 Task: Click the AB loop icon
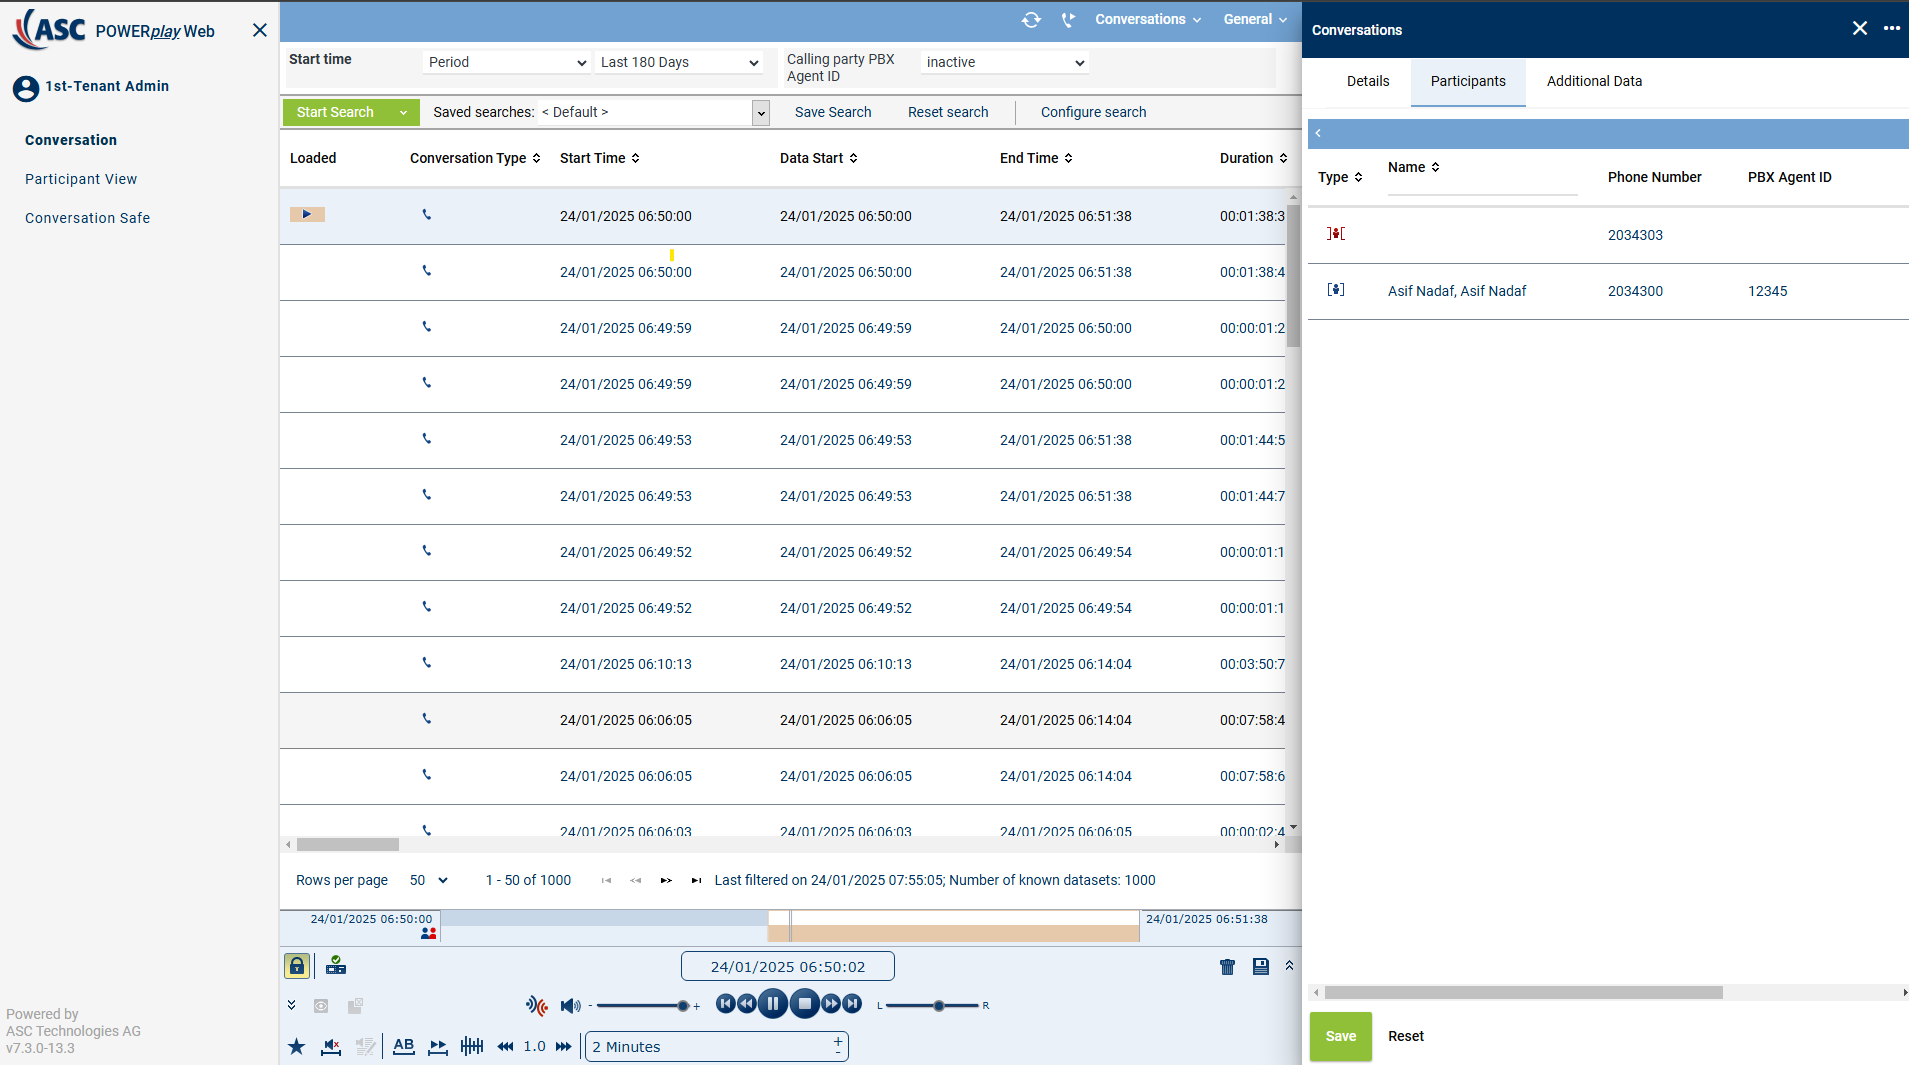tap(404, 1046)
